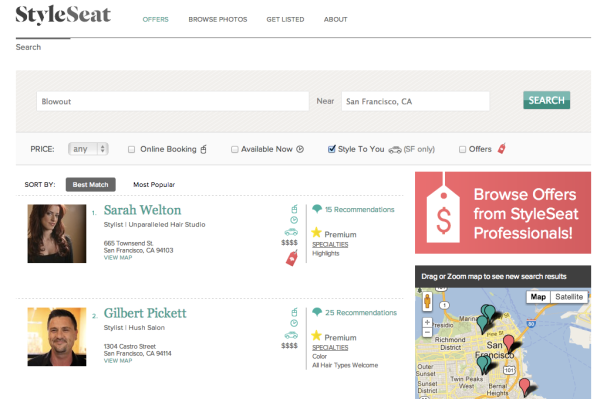View map for 665 Townsend St
The height and width of the screenshot is (399, 607).
coord(118,258)
